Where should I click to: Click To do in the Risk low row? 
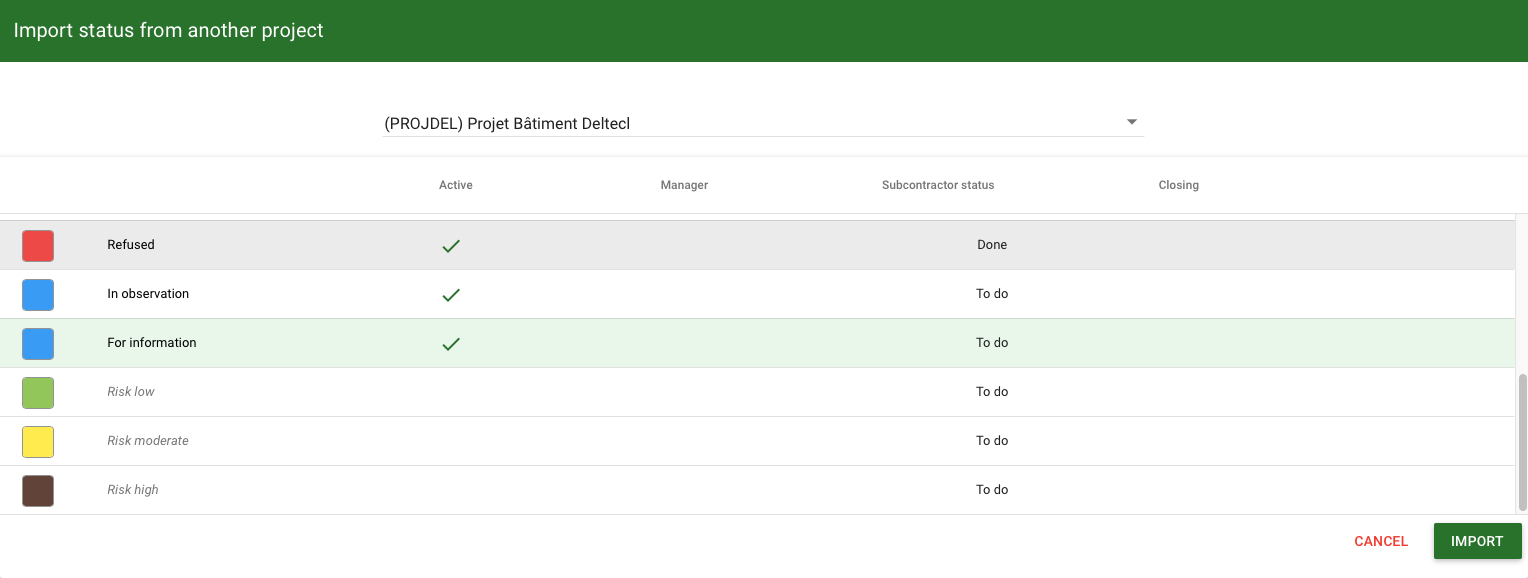(992, 391)
